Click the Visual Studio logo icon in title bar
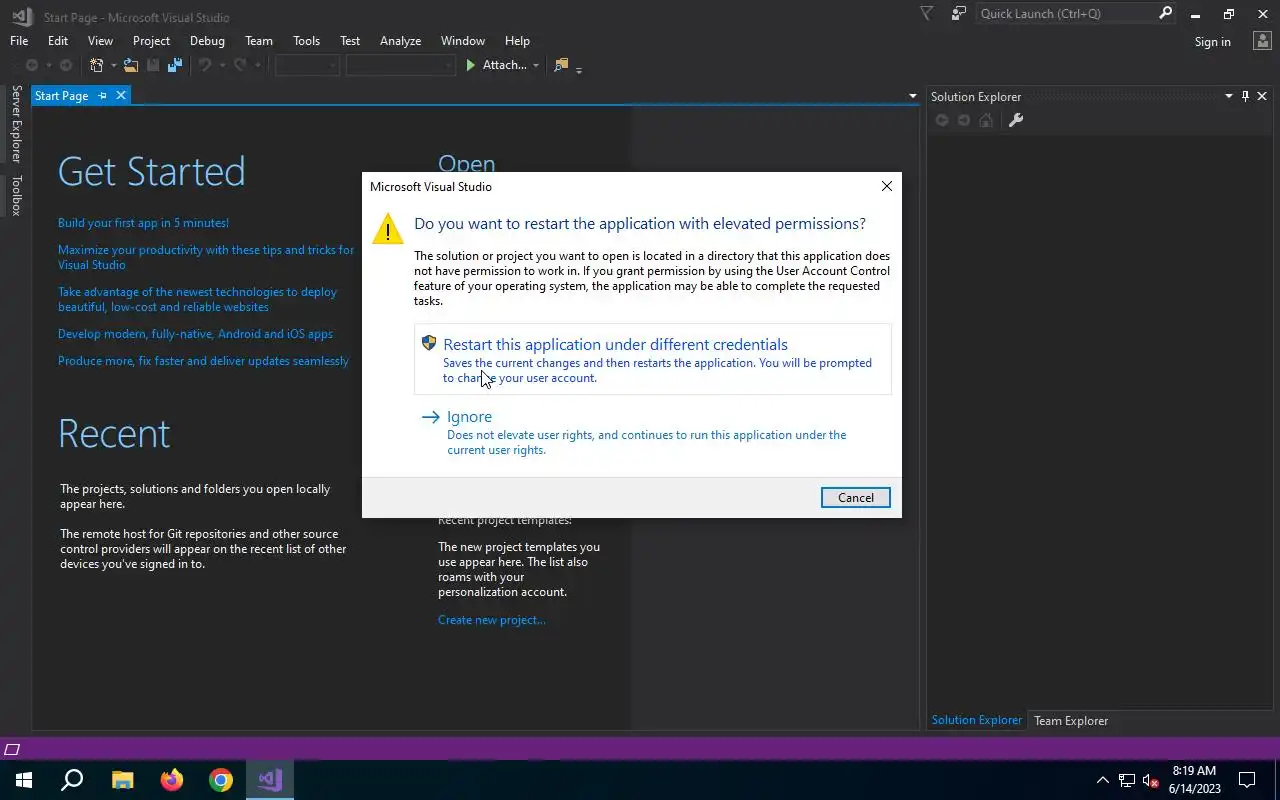Viewport: 1280px width, 800px height. click(21, 16)
